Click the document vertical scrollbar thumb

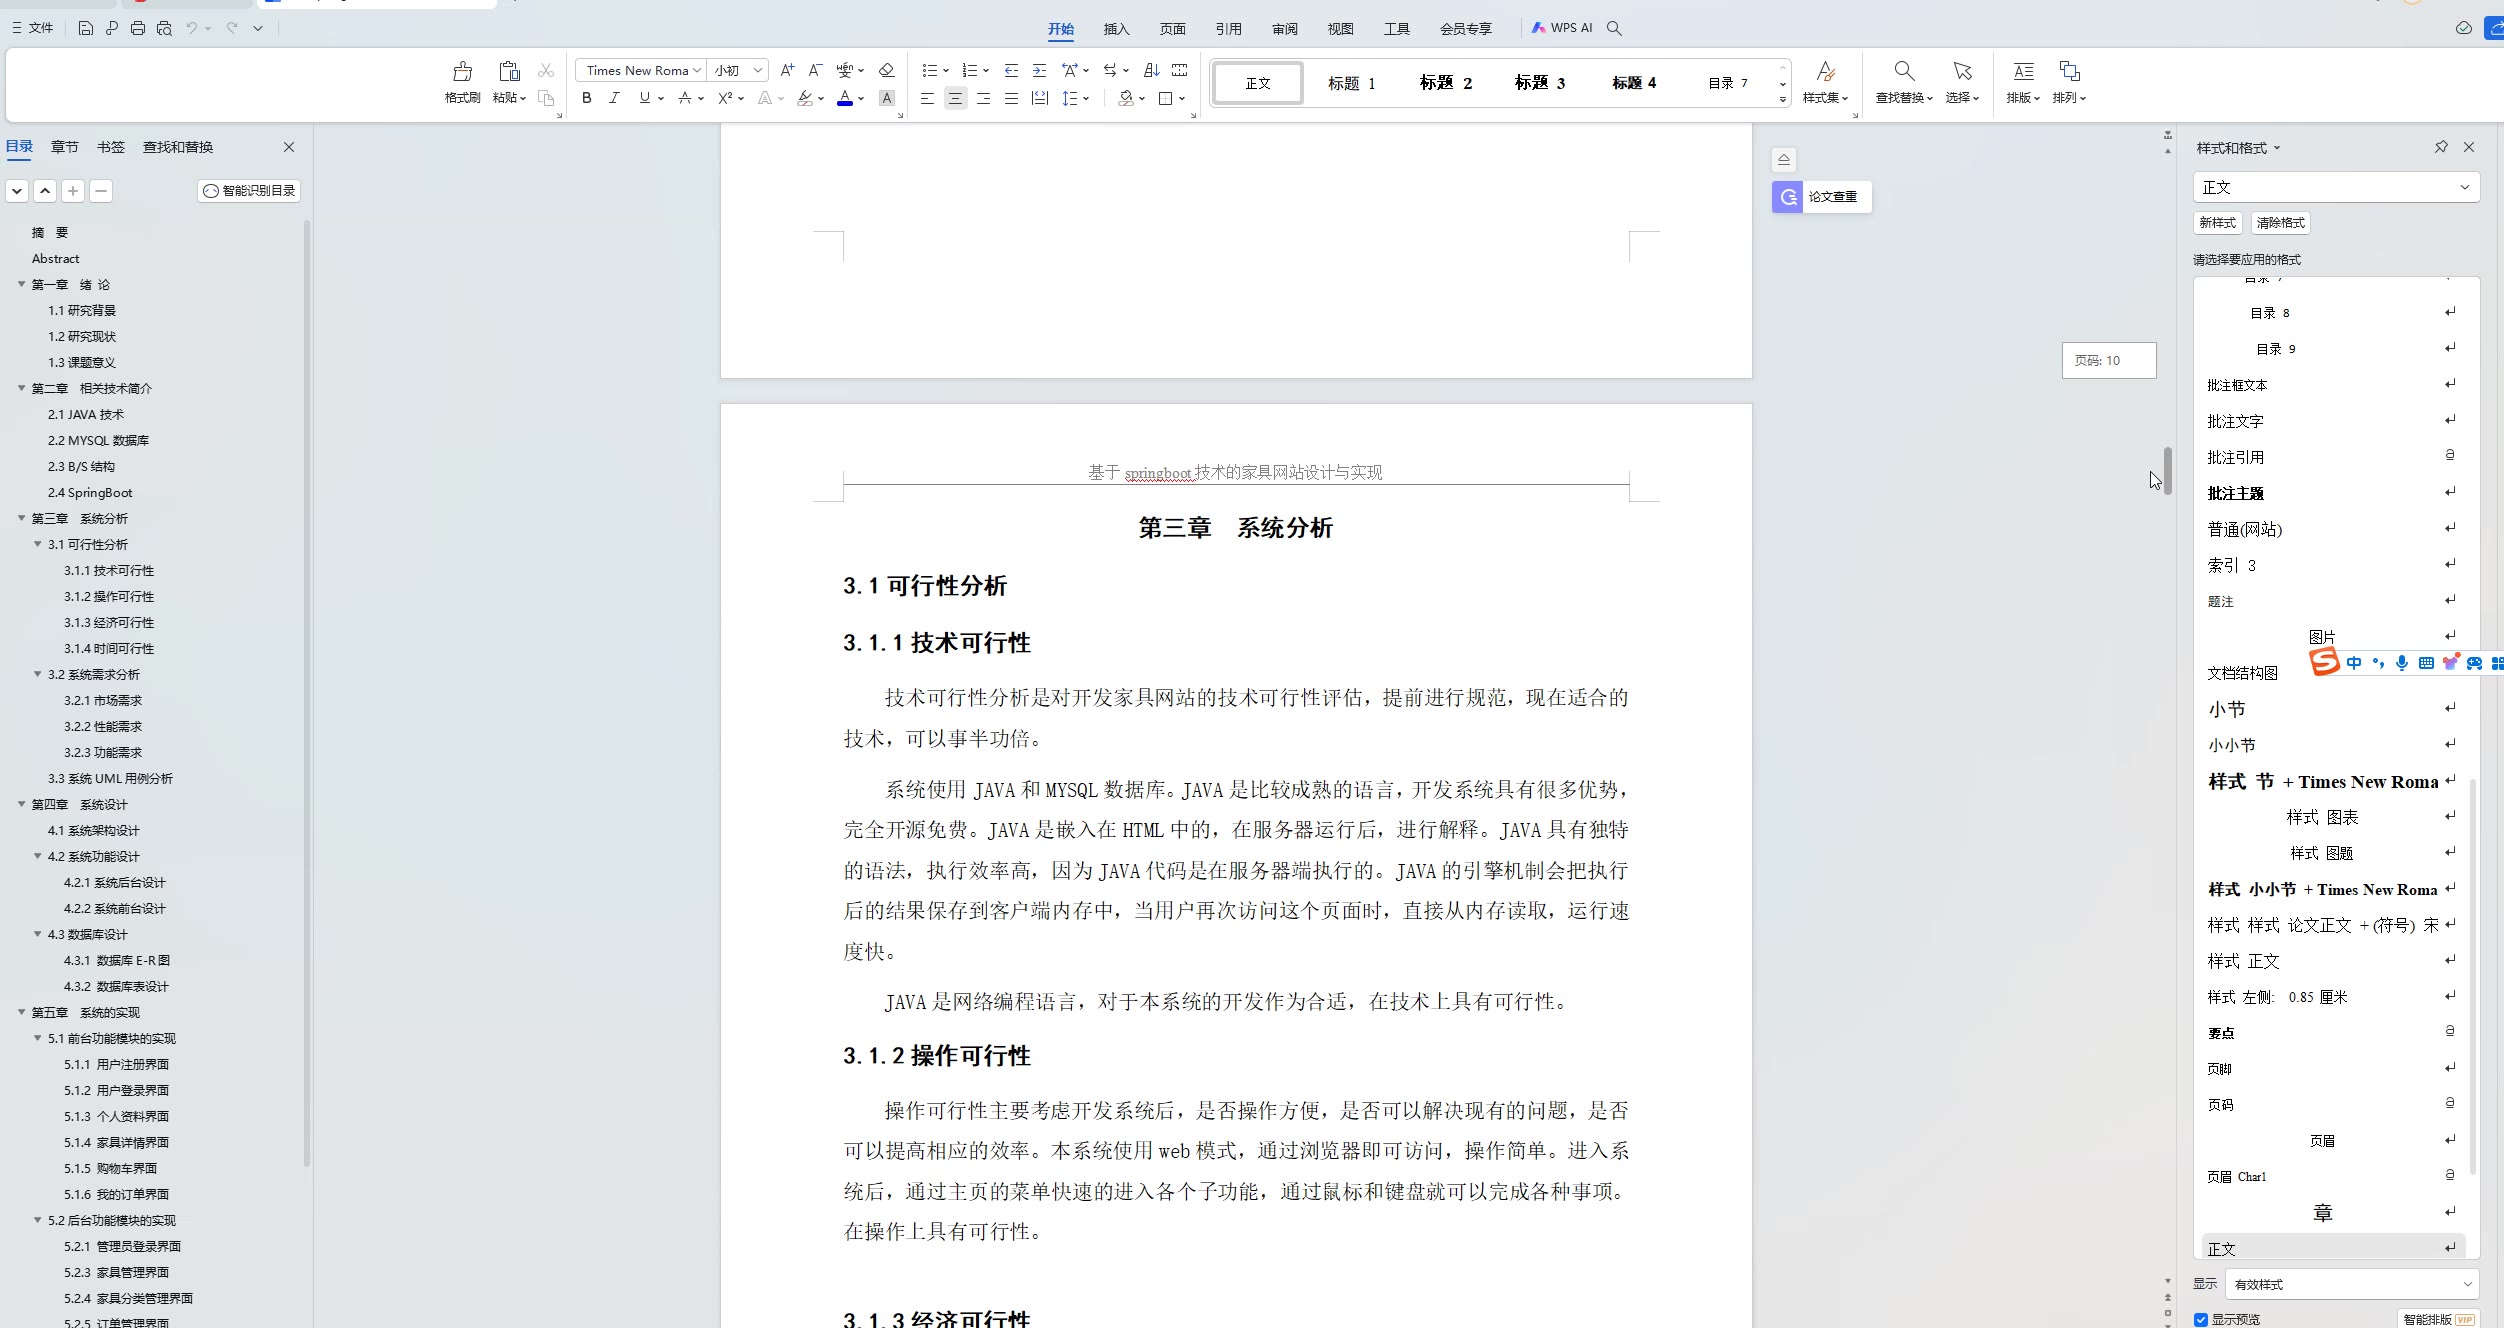2167,470
